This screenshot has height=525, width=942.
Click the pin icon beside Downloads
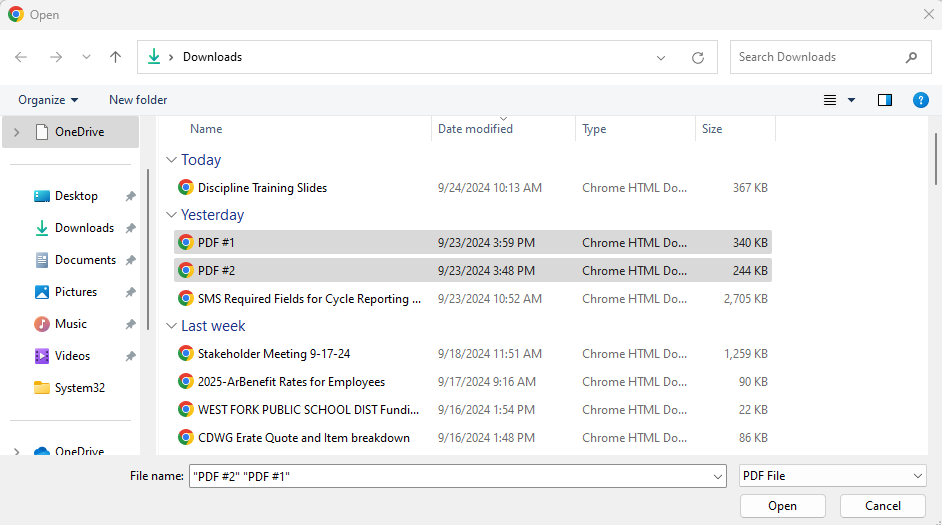tap(130, 228)
